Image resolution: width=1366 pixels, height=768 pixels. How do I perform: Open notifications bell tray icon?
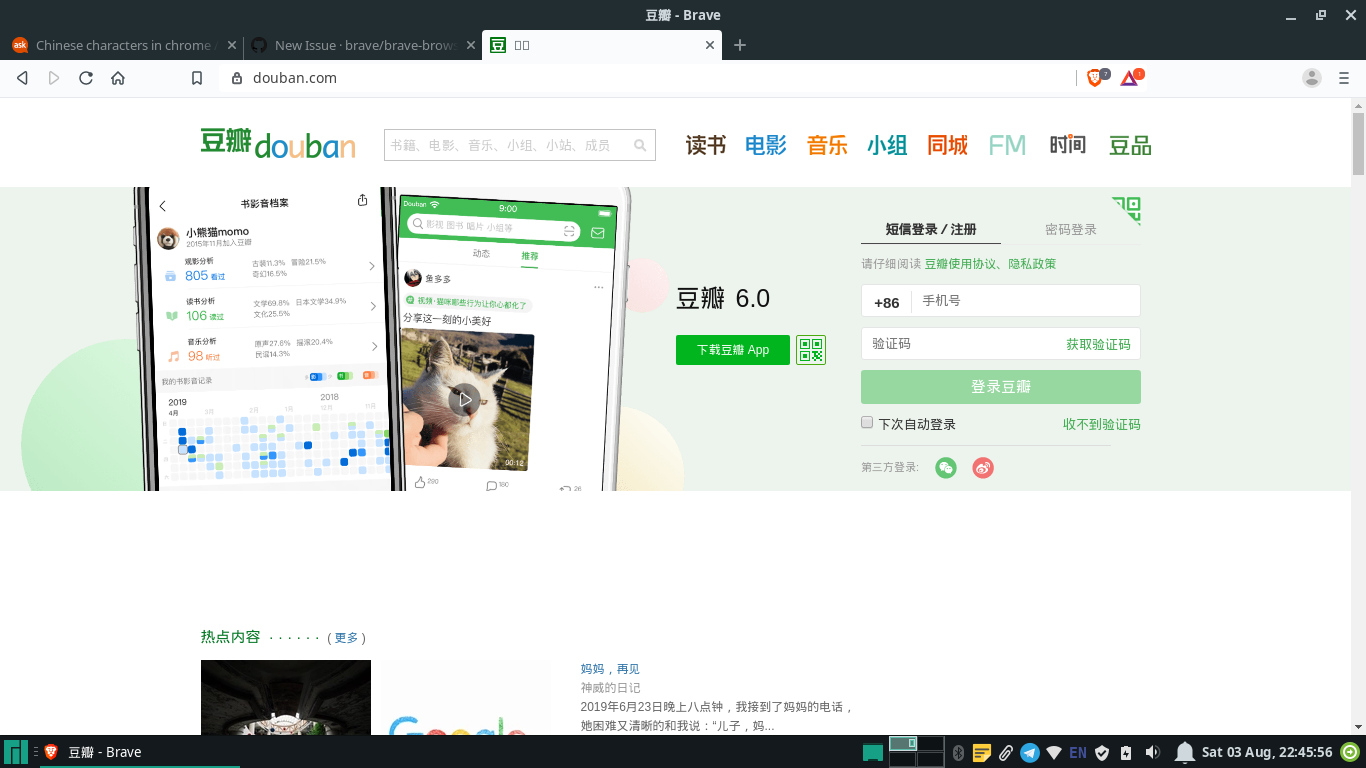click(x=1185, y=752)
